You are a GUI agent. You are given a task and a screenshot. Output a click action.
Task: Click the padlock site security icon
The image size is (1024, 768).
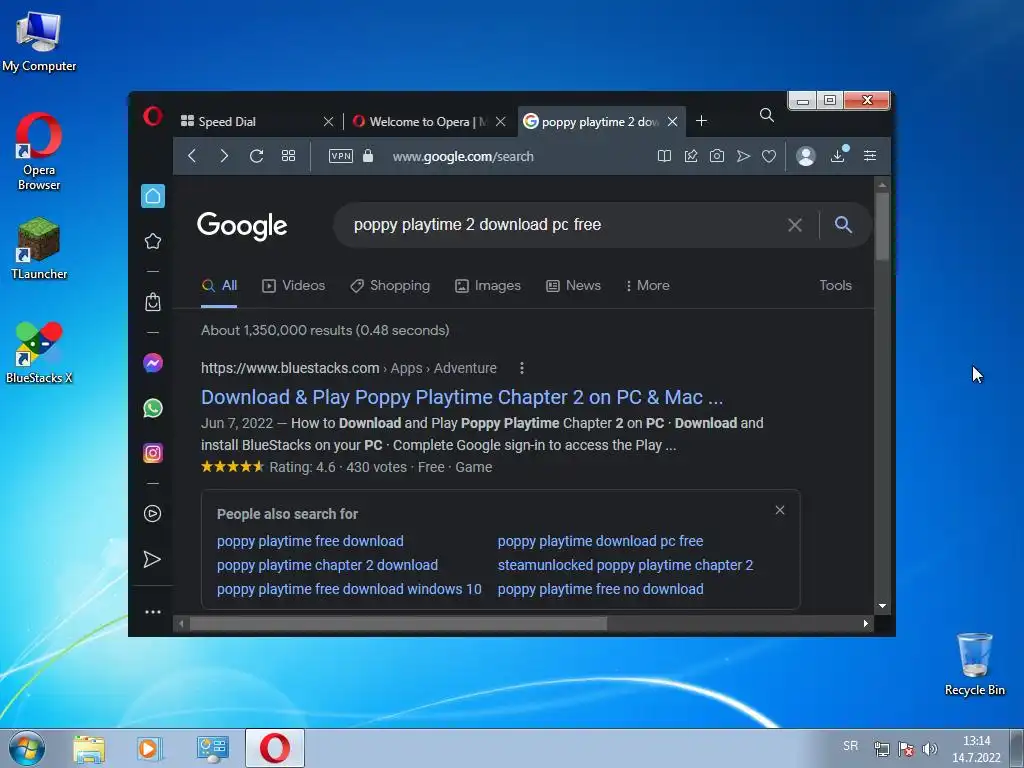(x=368, y=155)
